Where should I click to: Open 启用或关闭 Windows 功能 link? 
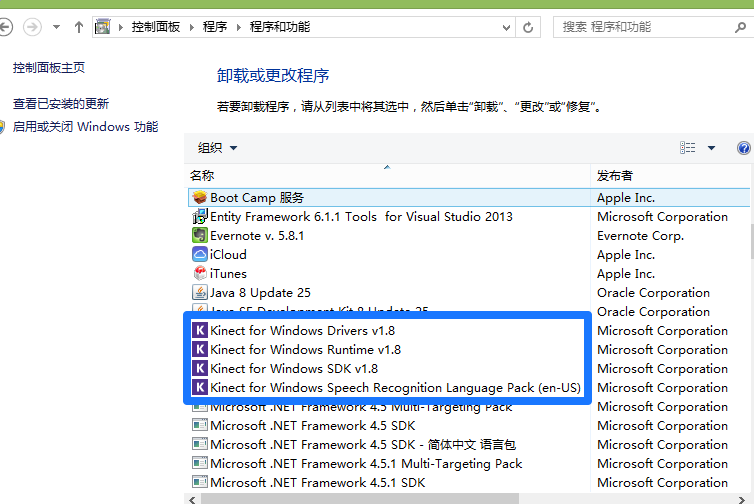[86, 127]
